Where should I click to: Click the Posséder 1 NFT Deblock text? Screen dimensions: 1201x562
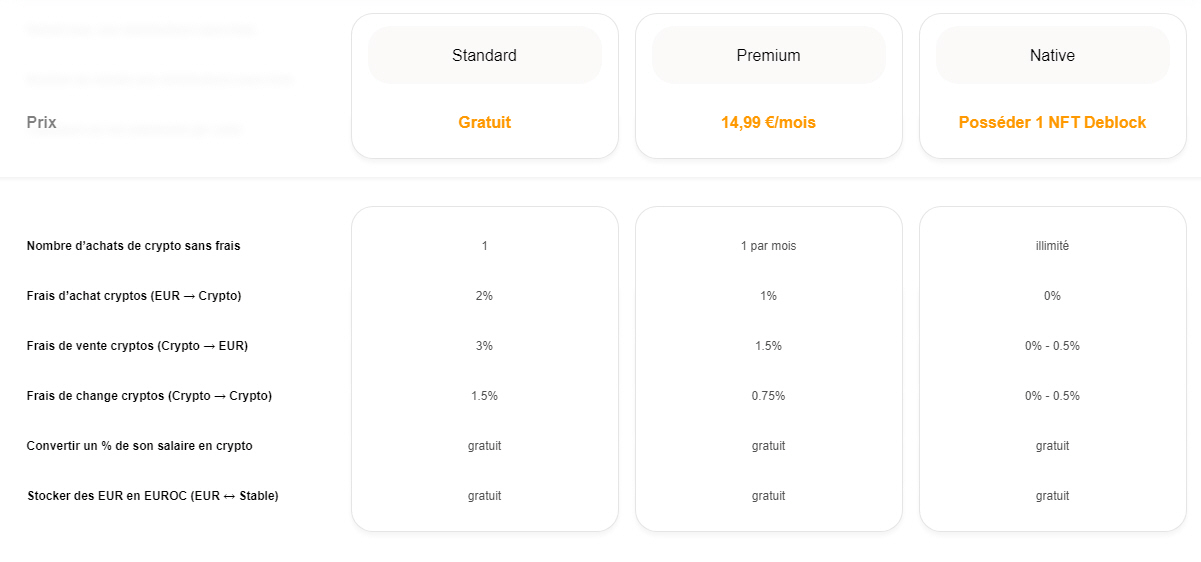(x=1052, y=122)
